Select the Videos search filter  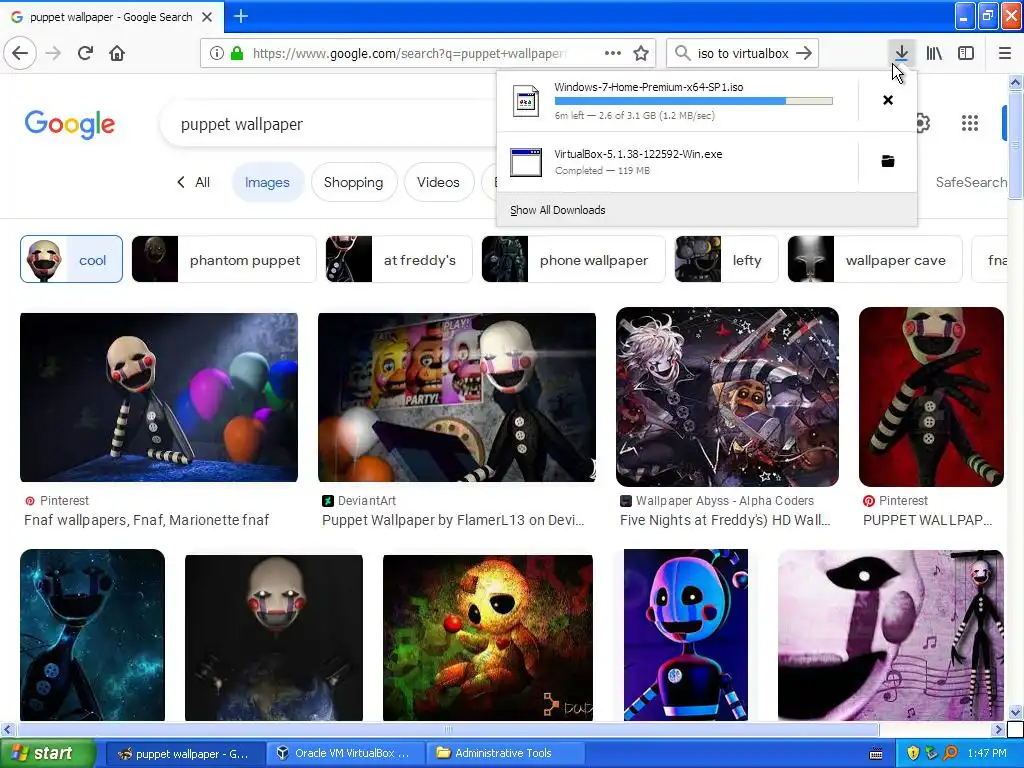[438, 182]
